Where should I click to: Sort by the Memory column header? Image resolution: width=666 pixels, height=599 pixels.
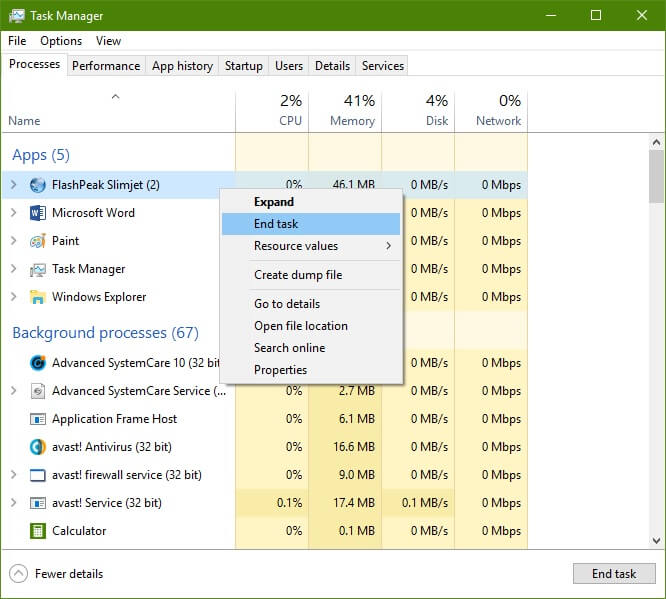click(x=345, y=111)
